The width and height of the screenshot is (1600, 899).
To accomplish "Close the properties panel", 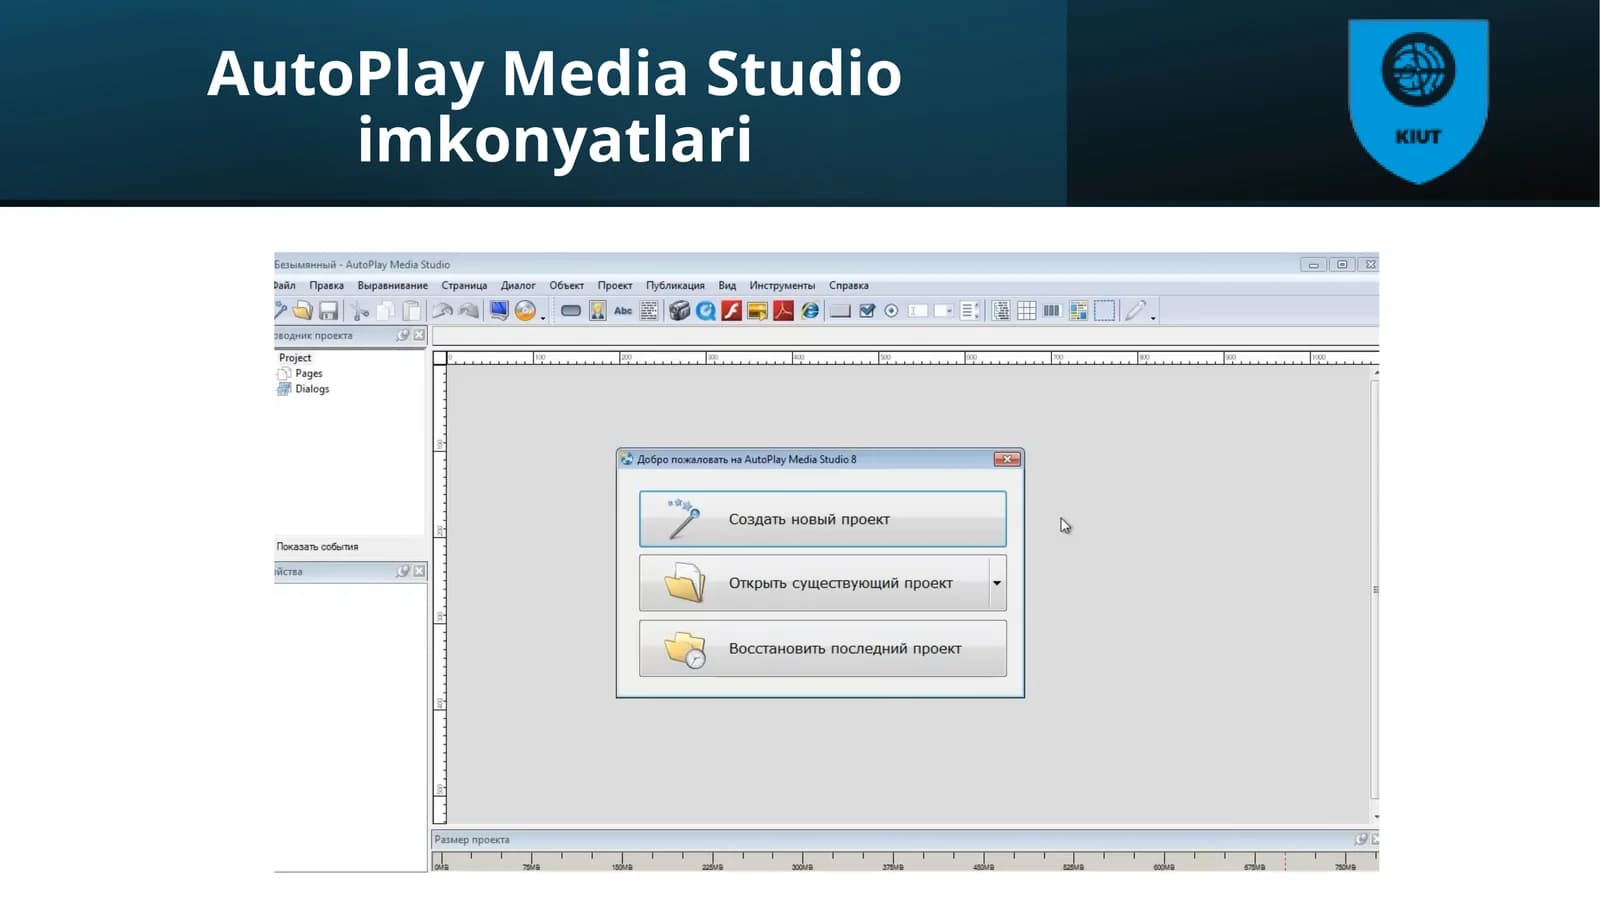I will point(419,571).
